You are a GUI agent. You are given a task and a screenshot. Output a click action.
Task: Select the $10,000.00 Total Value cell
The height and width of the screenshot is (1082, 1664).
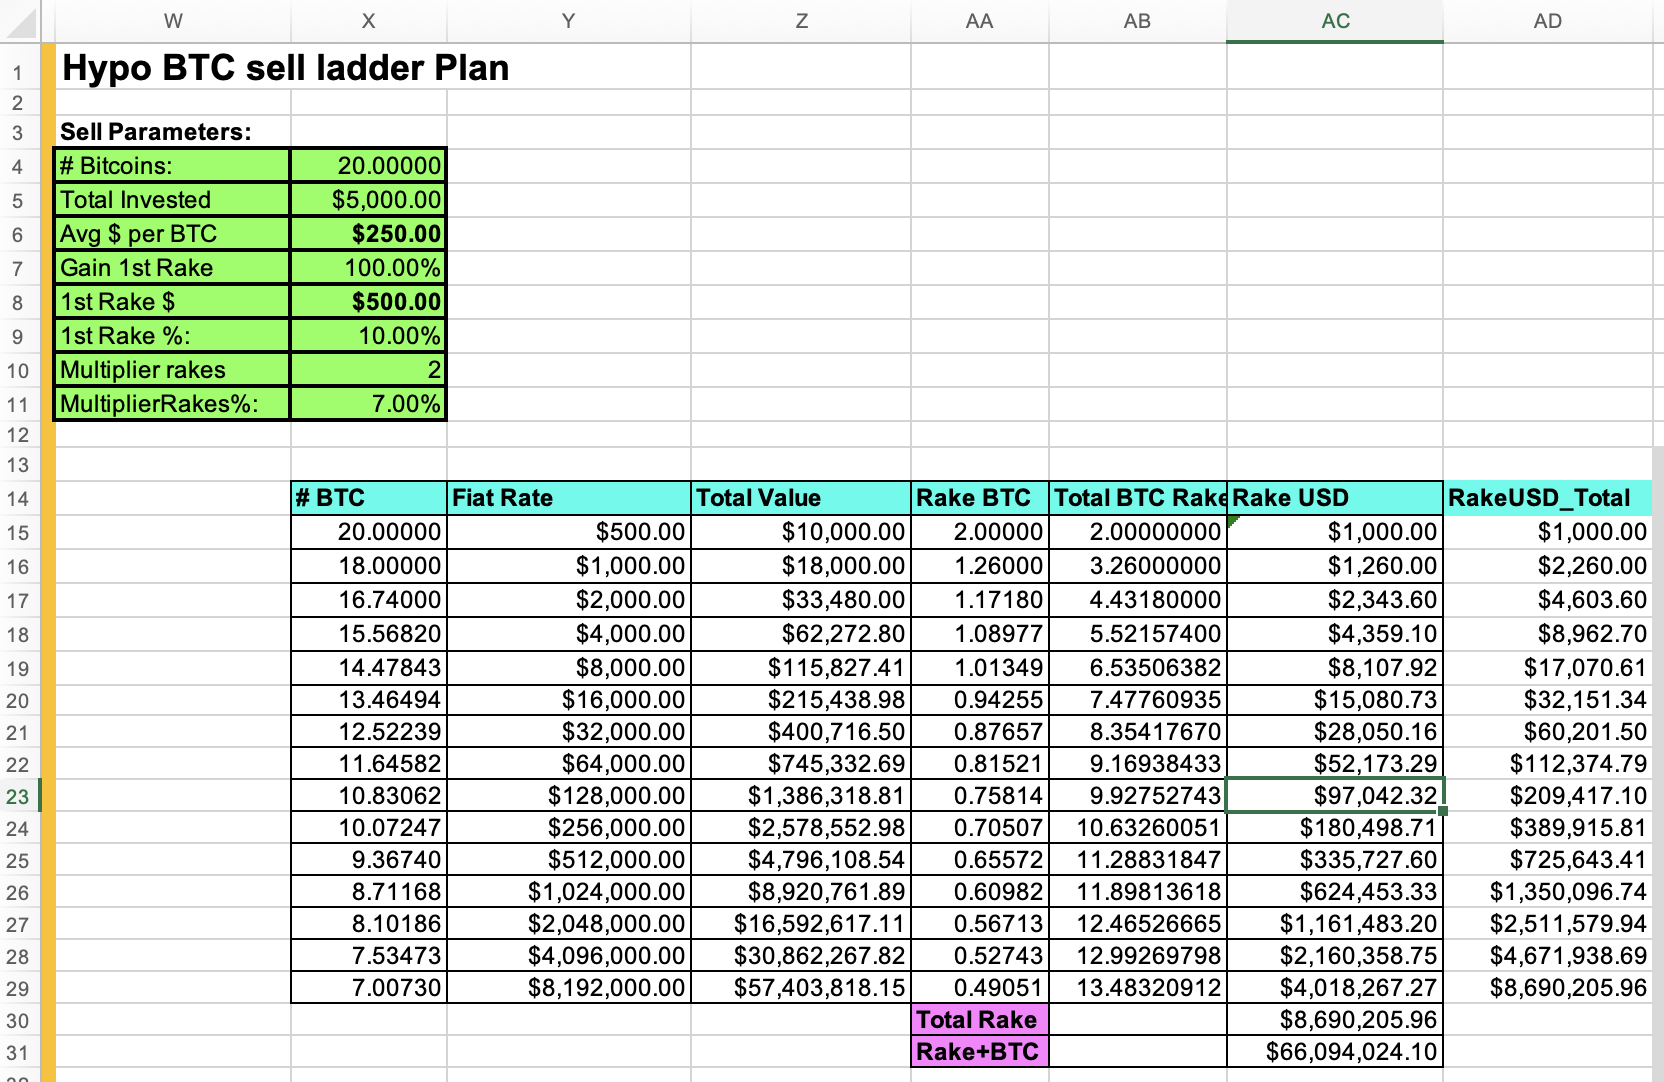point(801,533)
